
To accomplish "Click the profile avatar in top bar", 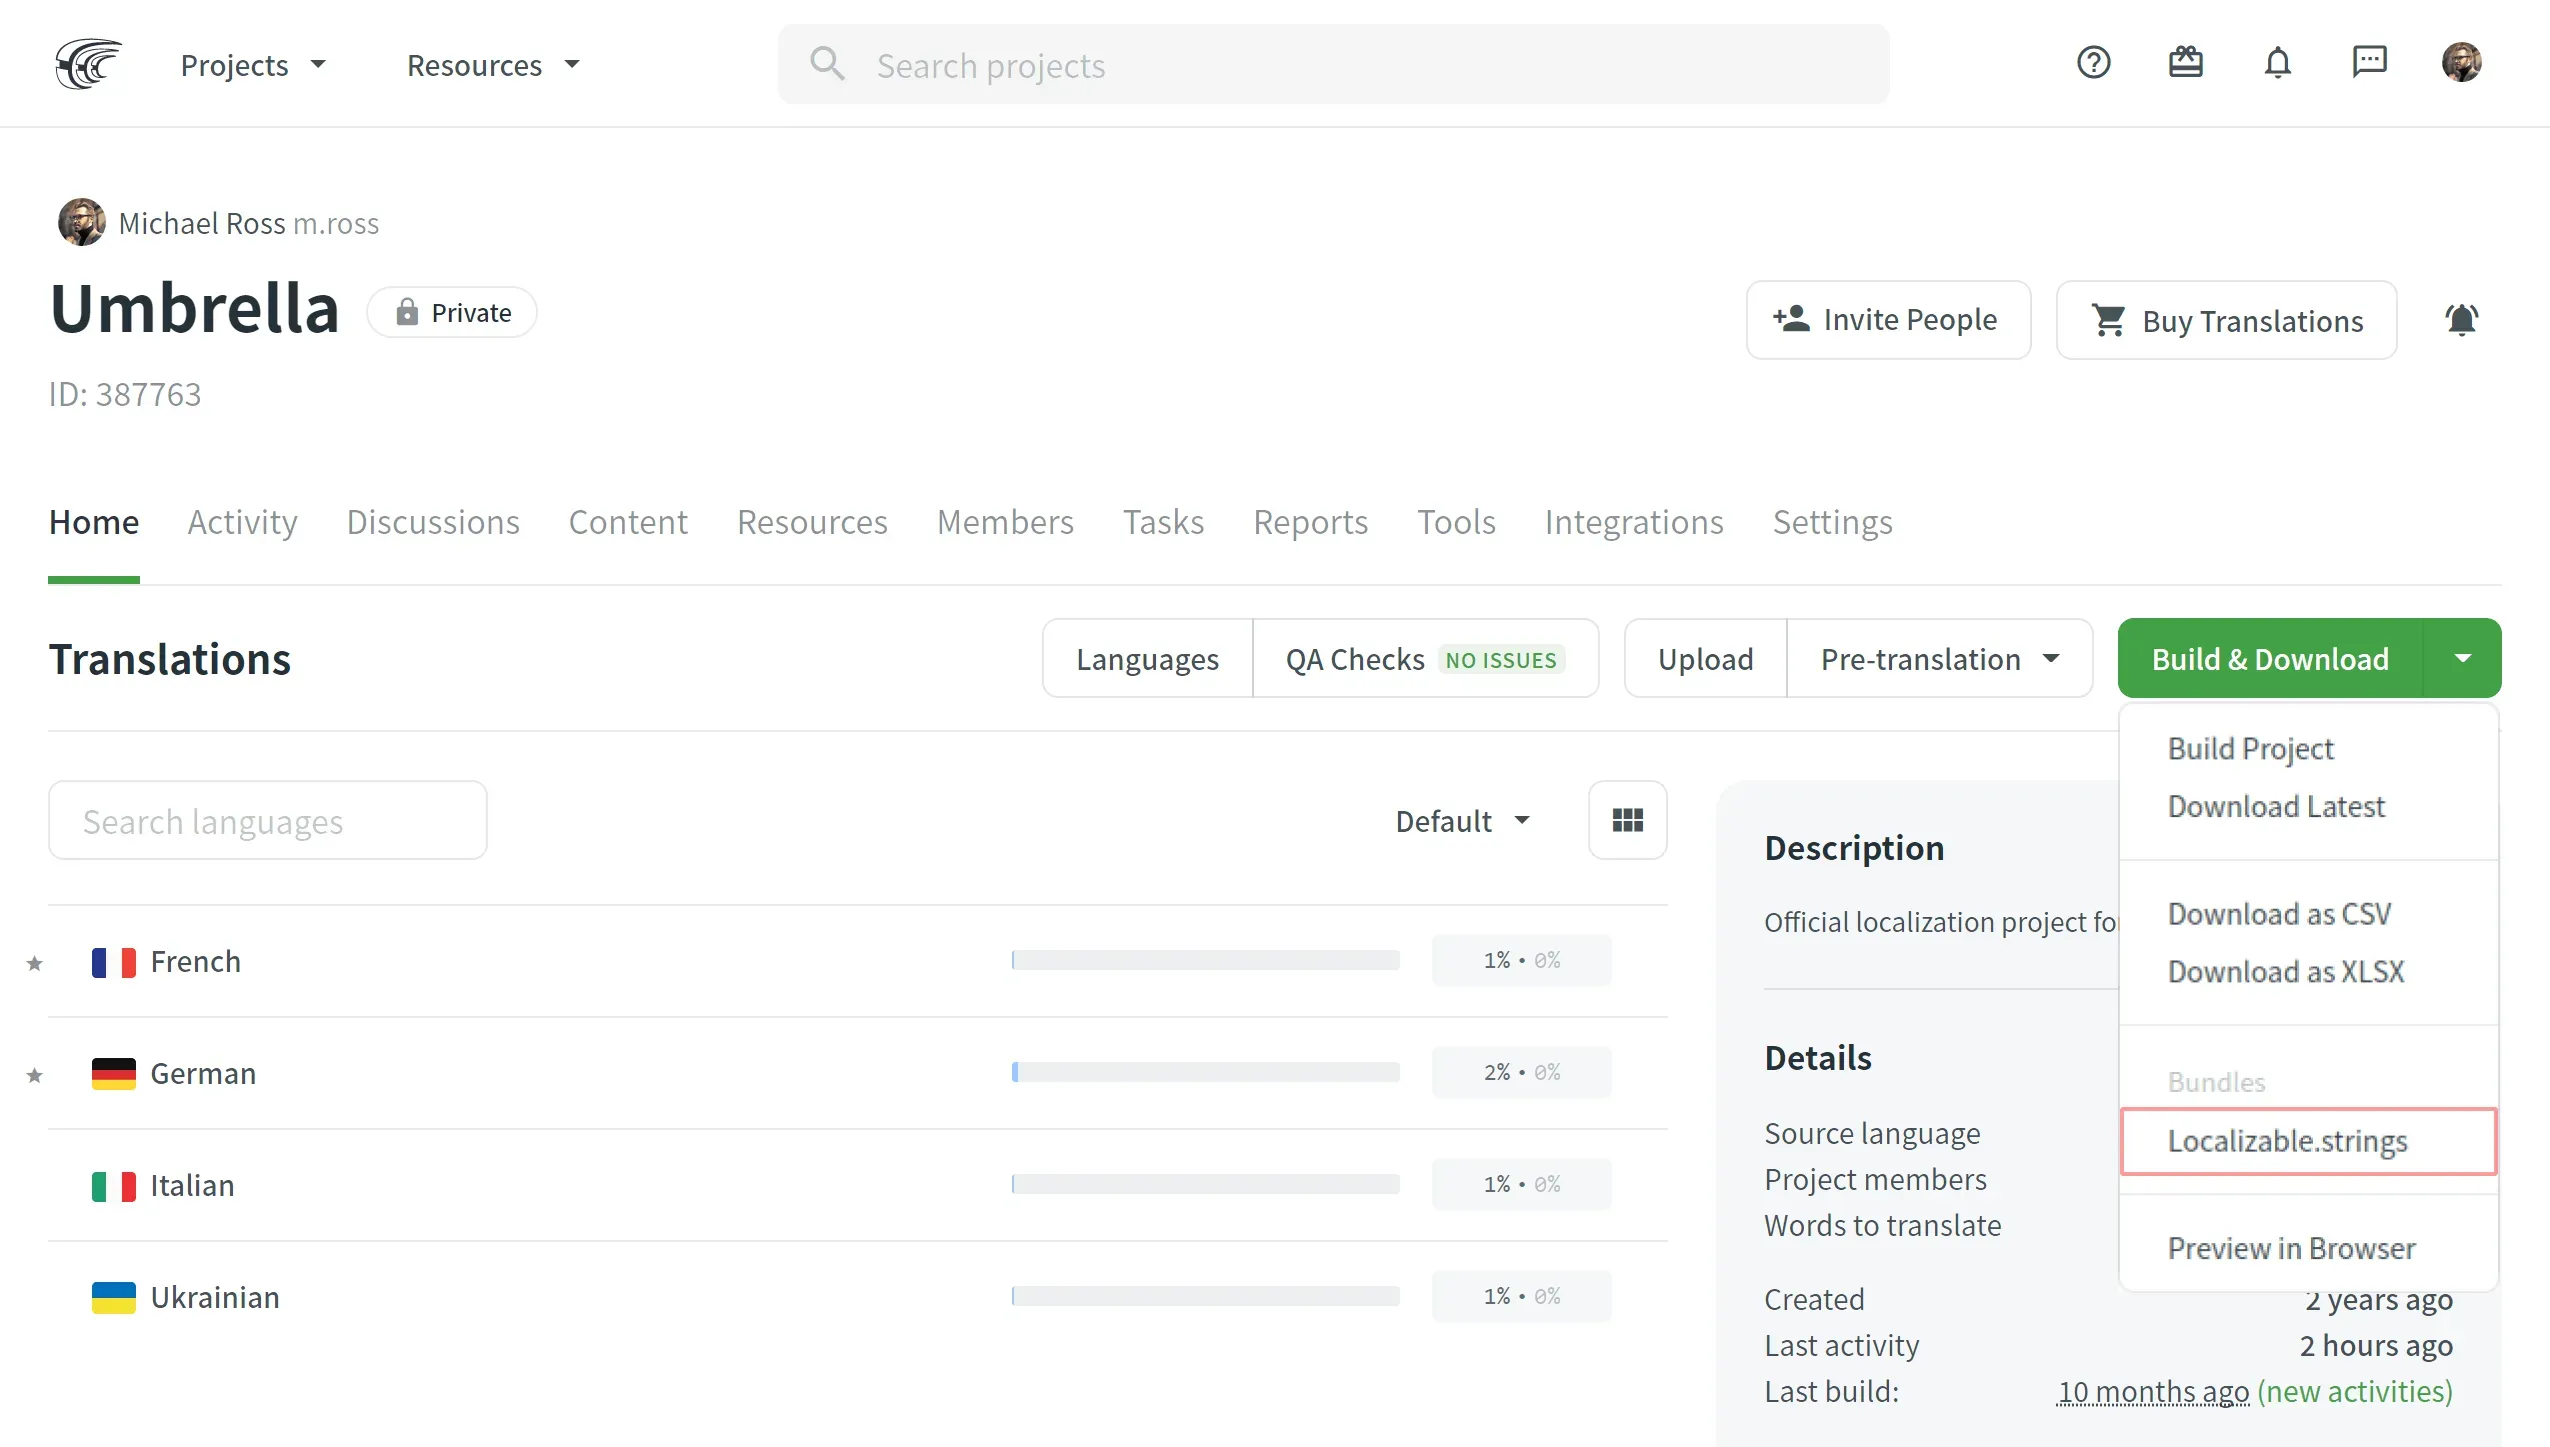I will [x=2461, y=63].
